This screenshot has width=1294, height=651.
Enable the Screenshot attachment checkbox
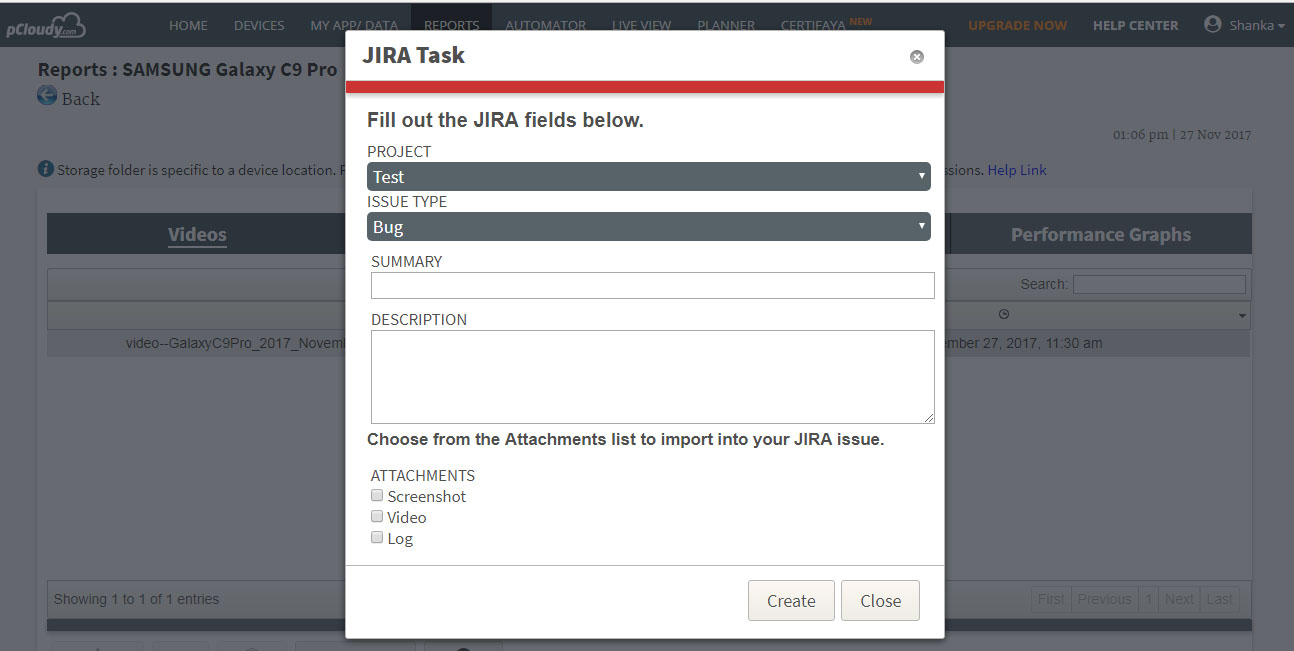point(377,495)
